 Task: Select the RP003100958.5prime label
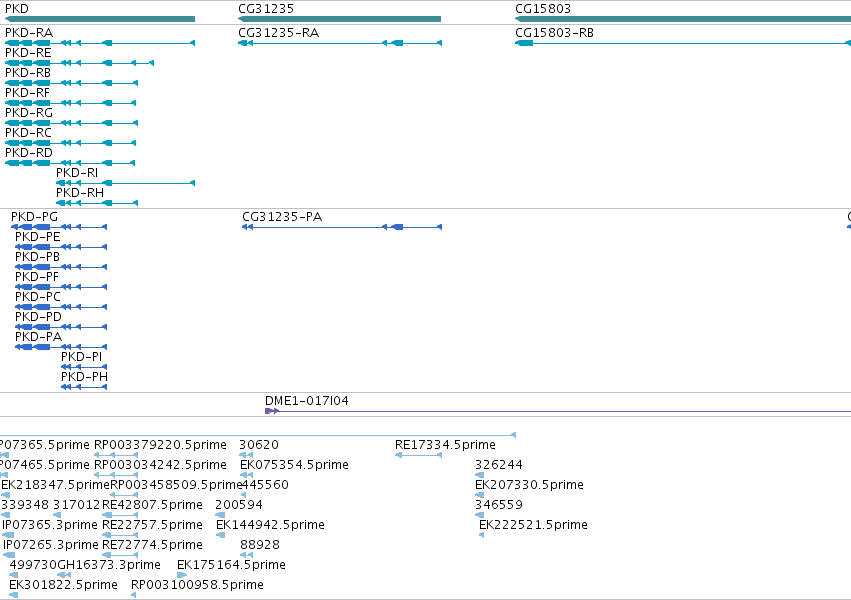pyautogui.click(x=197, y=585)
